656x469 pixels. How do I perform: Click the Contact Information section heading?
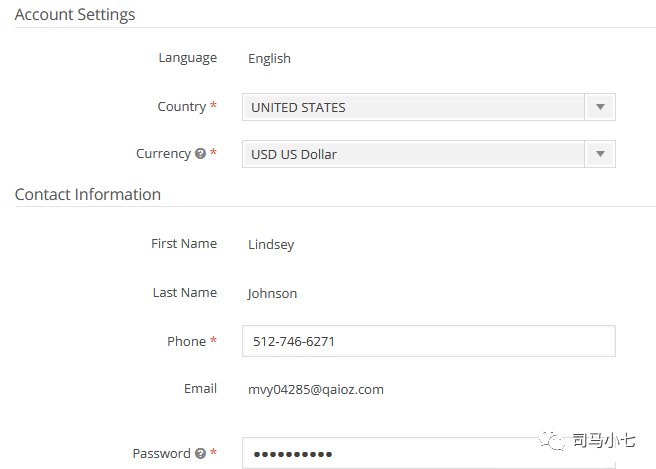click(x=88, y=195)
